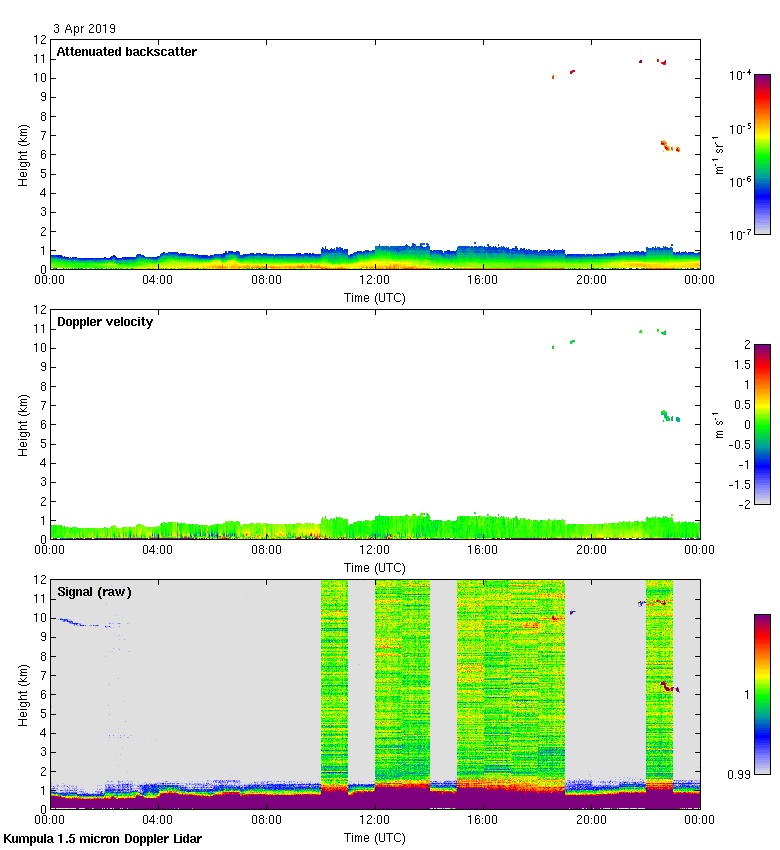Click 'Time (UTC)' label under the backscatter plot

pyautogui.click(x=375, y=297)
